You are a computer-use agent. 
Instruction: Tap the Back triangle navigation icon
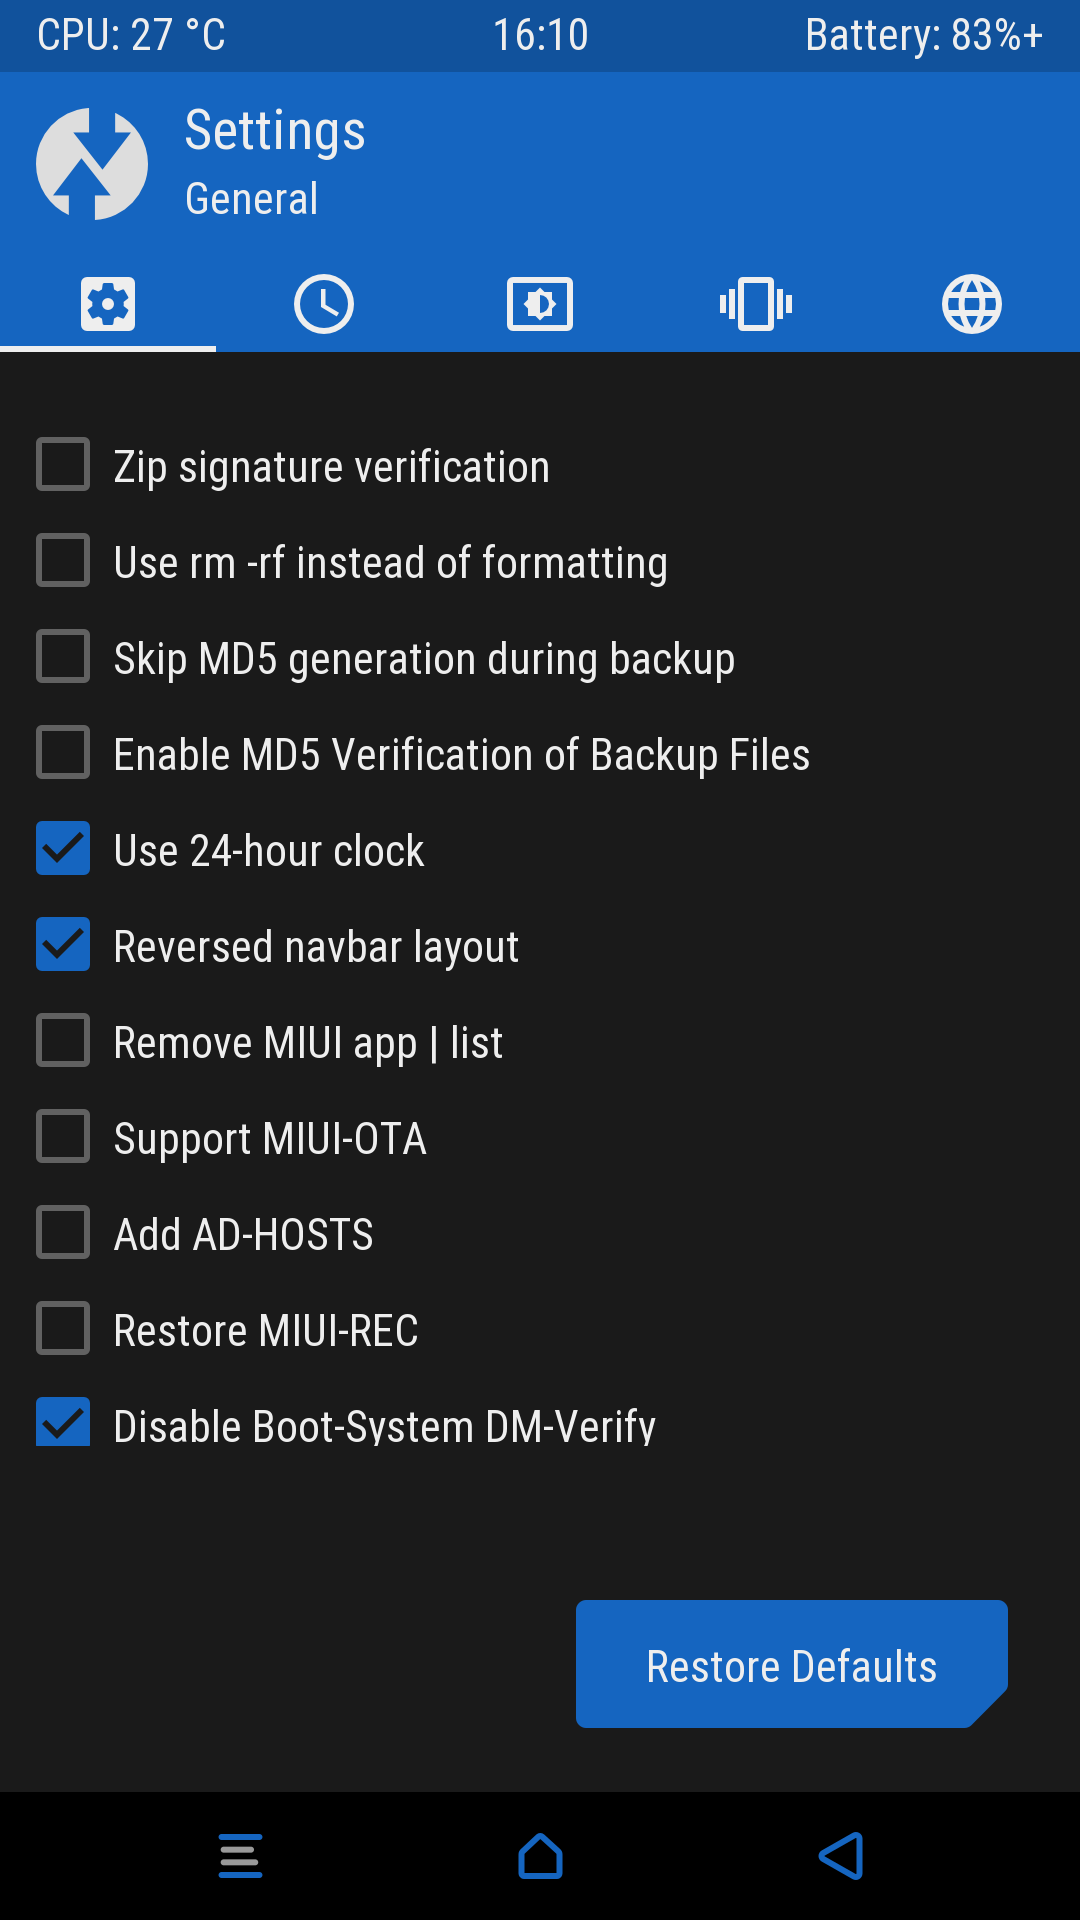pyautogui.click(x=841, y=1856)
